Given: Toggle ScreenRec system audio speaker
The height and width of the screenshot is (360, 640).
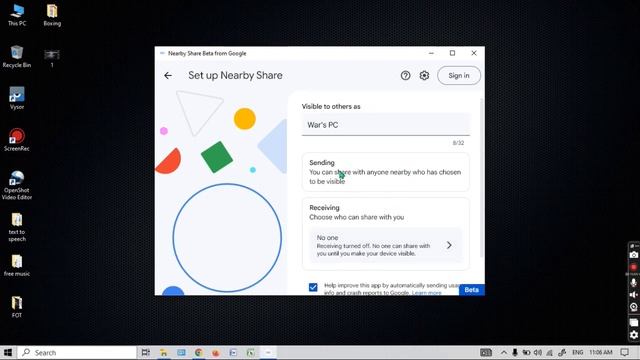Looking at the screenshot, I should pos(633,294).
